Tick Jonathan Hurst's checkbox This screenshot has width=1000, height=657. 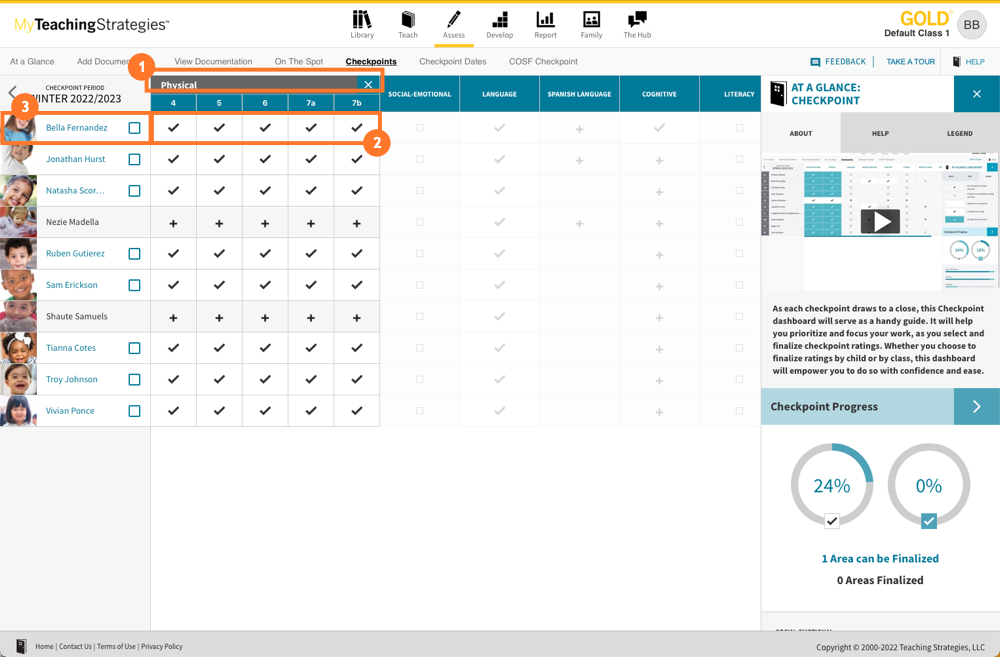pyautogui.click(x=134, y=159)
